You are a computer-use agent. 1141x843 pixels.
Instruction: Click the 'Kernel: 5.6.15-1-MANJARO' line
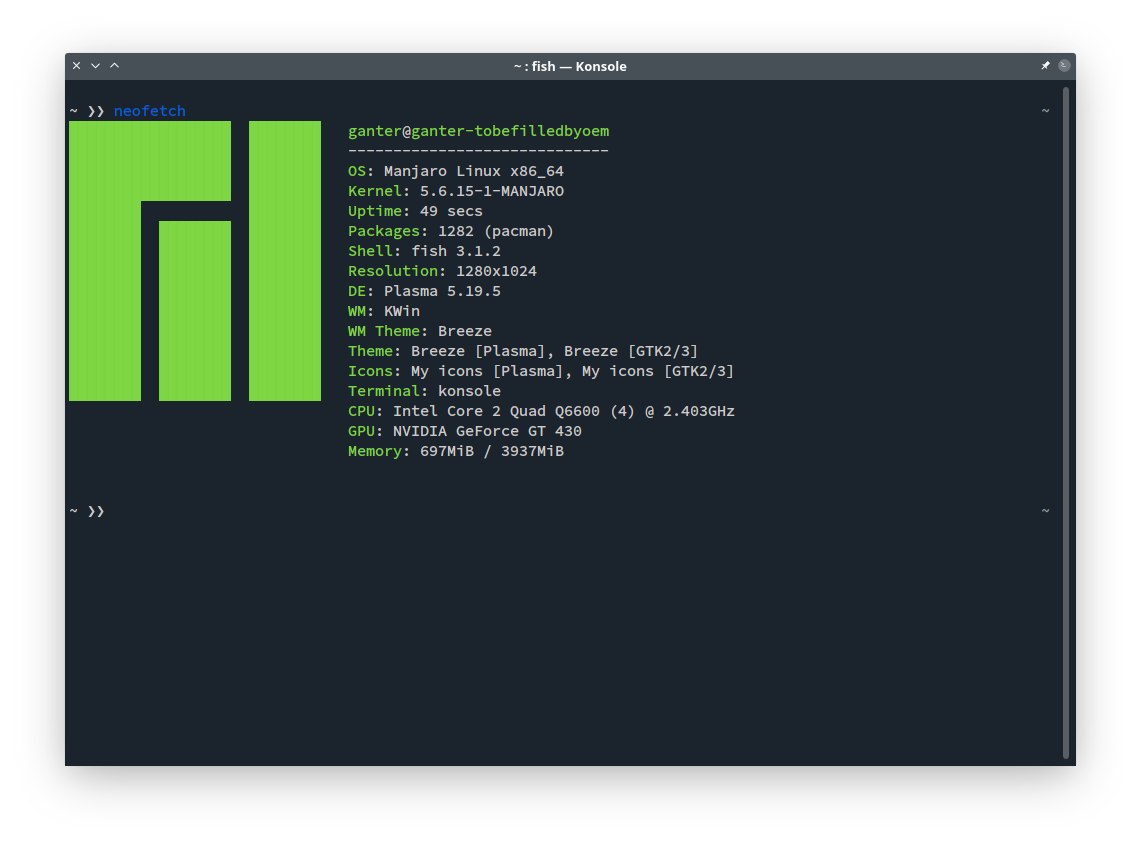(x=456, y=191)
